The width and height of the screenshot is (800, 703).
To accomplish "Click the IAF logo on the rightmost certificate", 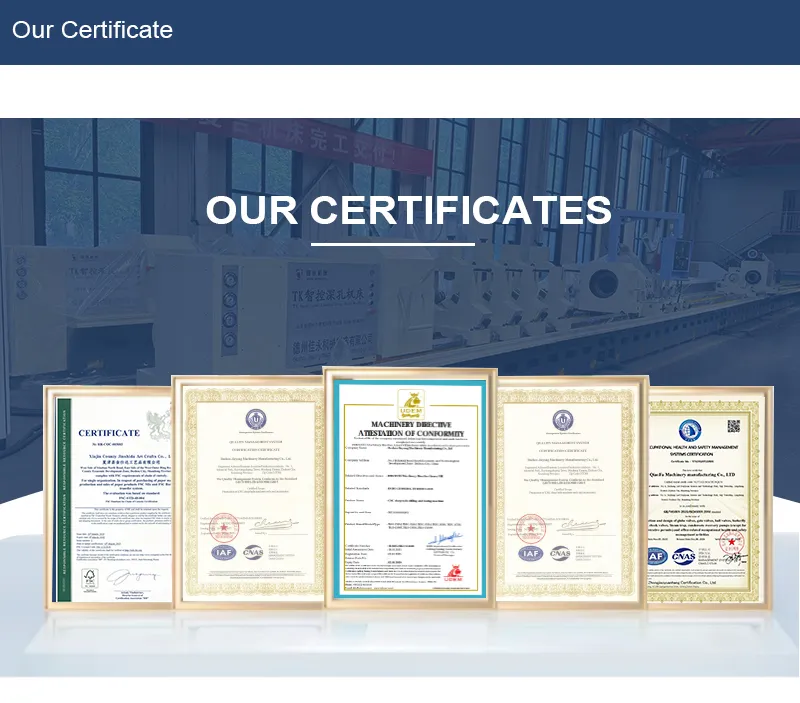I will [x=656, y=557].
